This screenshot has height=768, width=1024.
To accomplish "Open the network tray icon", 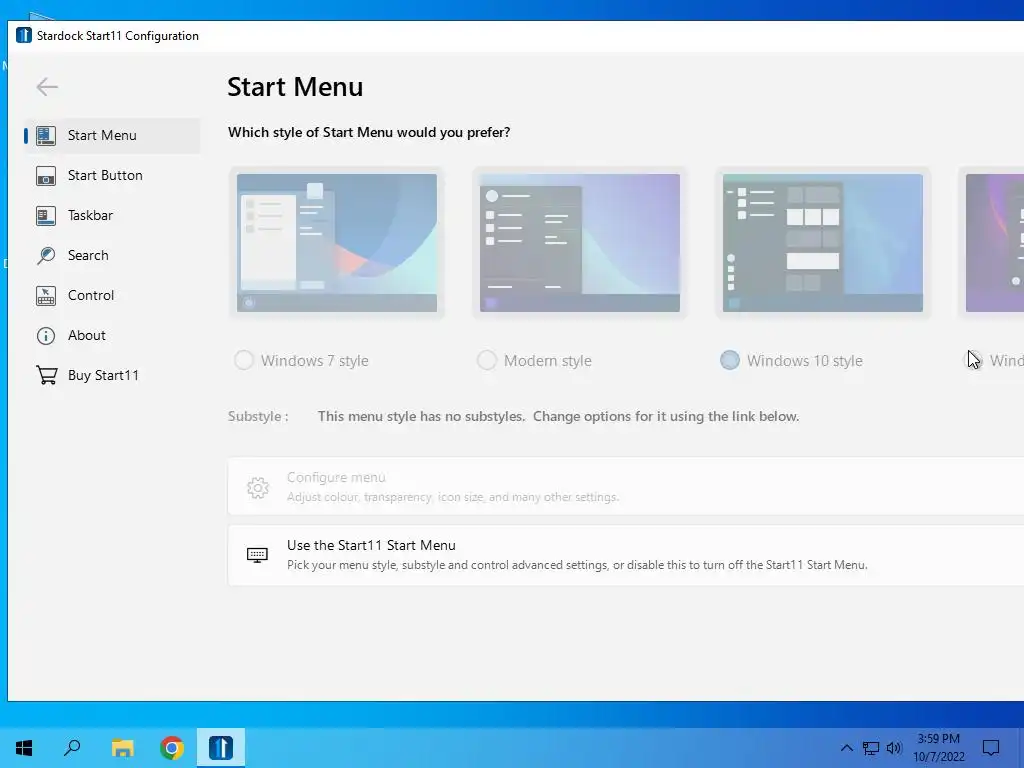I will [871, 748].
